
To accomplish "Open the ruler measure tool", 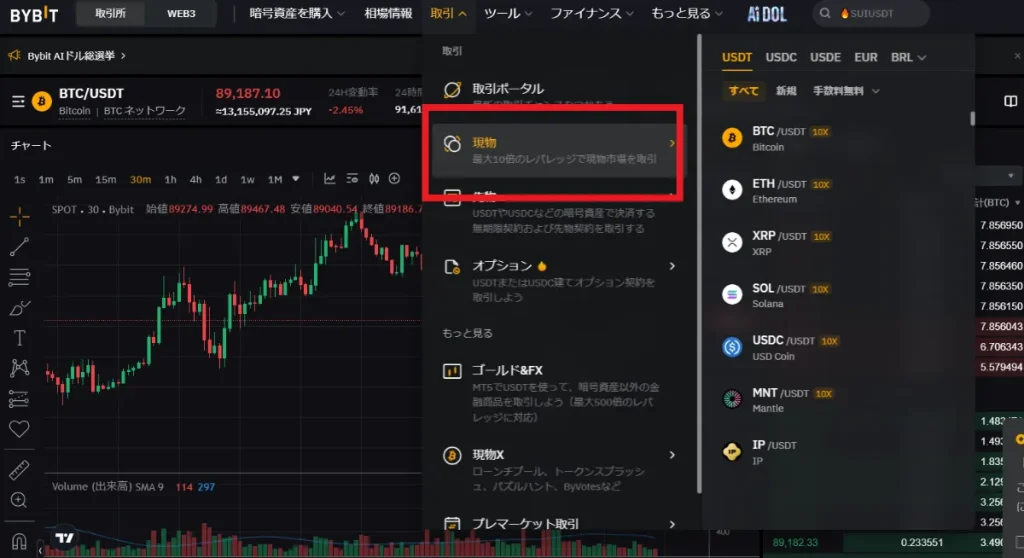I will click(19, 470).
